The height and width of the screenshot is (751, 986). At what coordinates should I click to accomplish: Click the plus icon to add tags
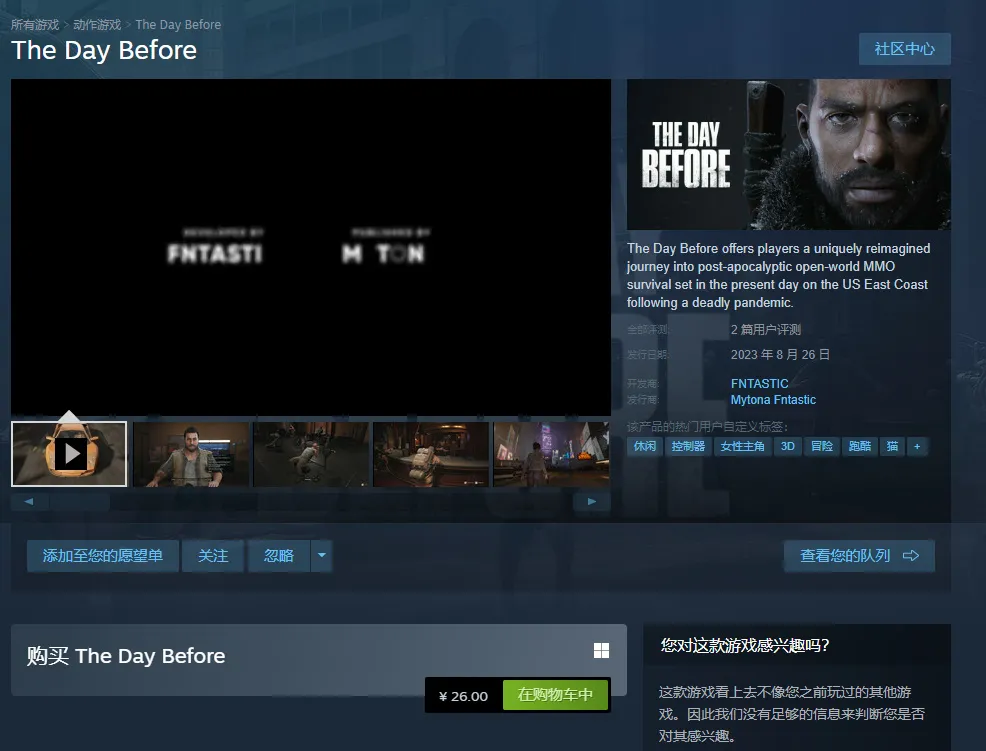917,446
